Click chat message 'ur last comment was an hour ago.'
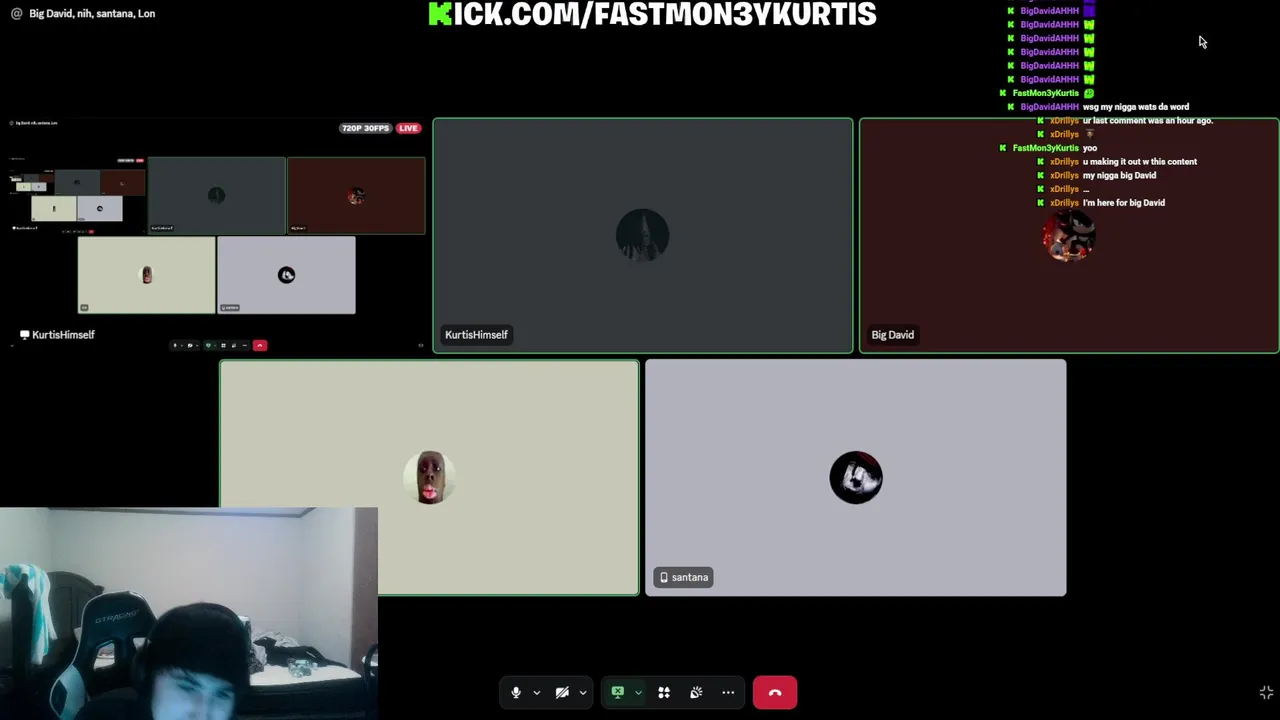This screenshot has width=1280, height=720. tap(1148, 121)
